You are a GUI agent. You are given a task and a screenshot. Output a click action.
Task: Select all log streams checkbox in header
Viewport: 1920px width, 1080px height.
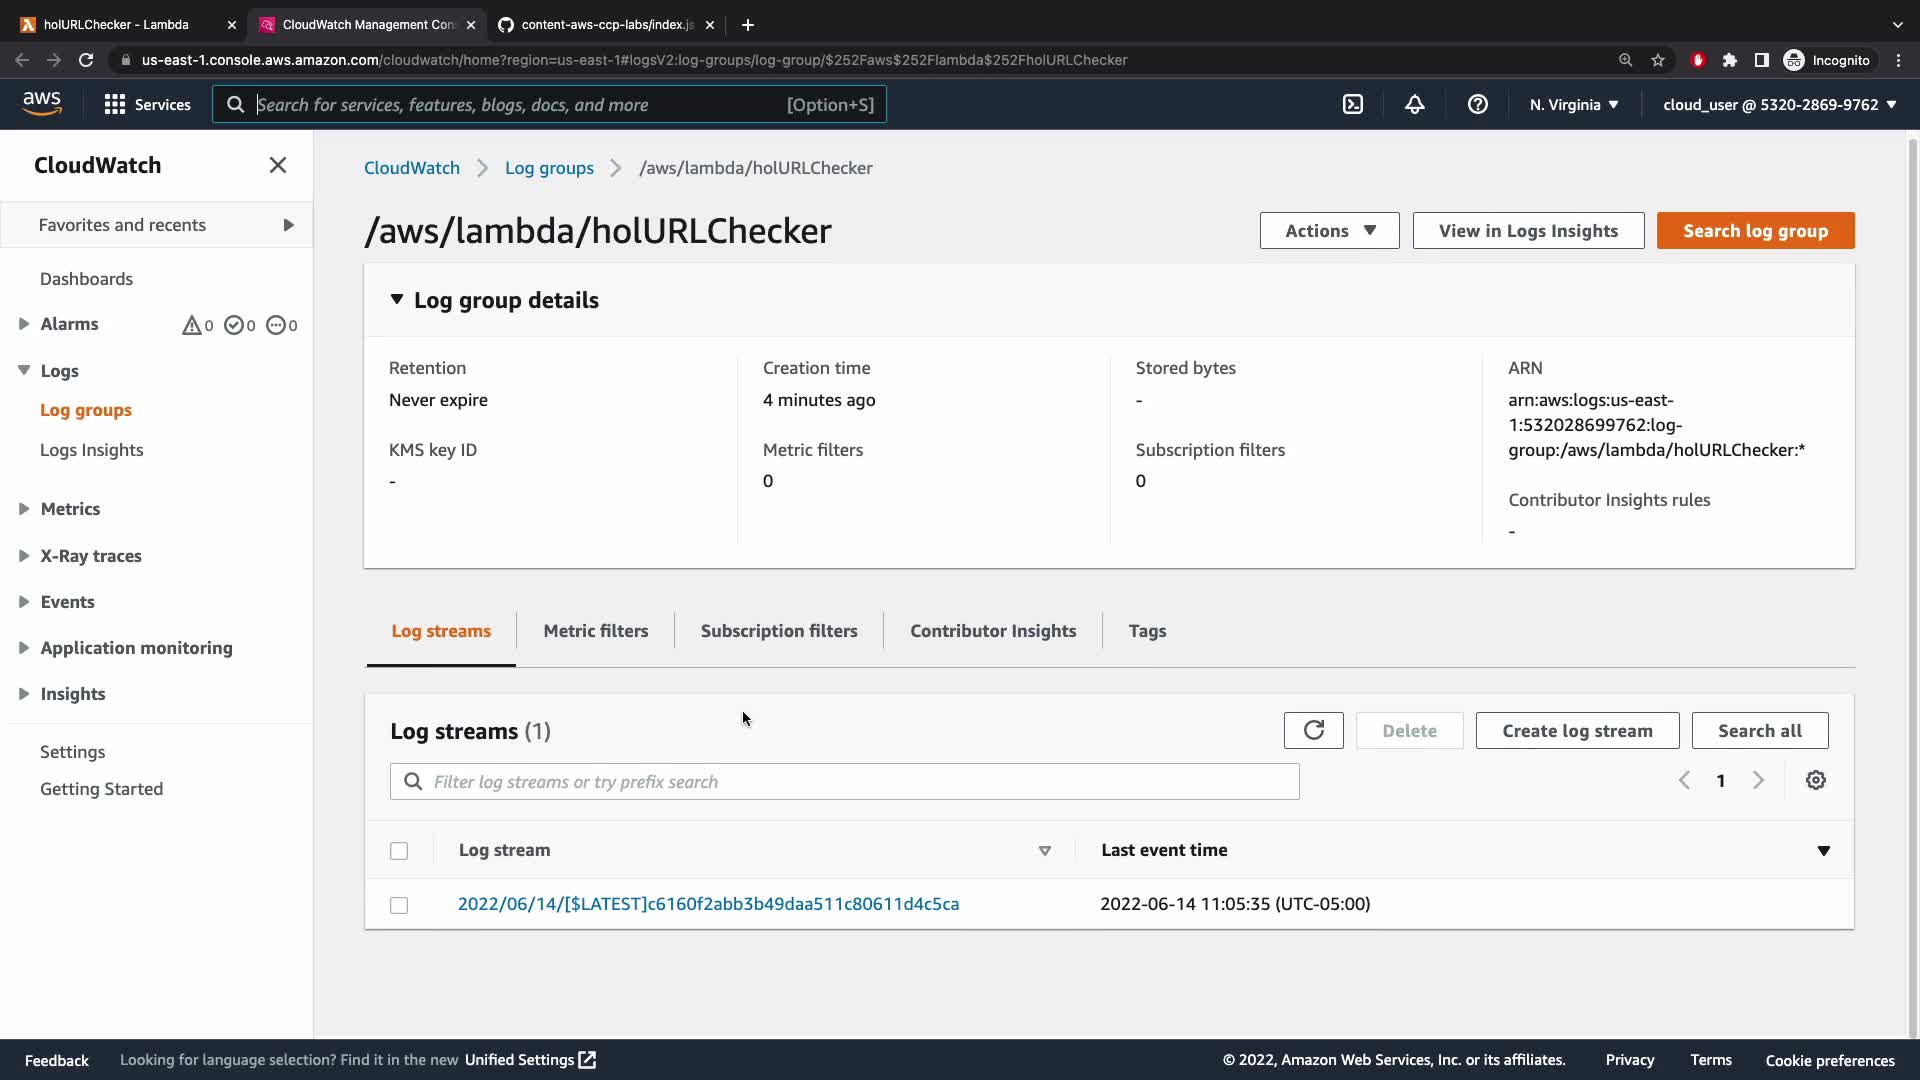(399, 851)
